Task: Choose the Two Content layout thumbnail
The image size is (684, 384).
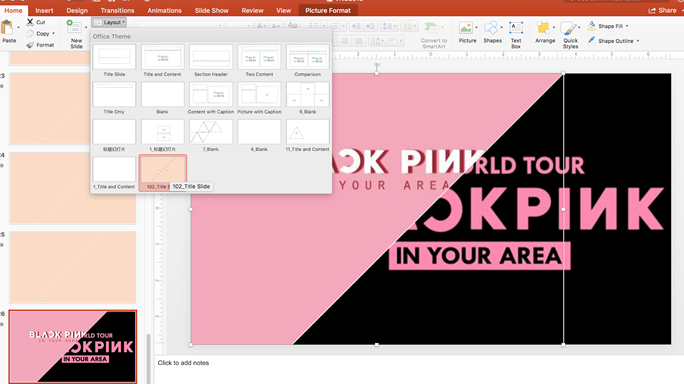Action: click(x=259, y=57)
